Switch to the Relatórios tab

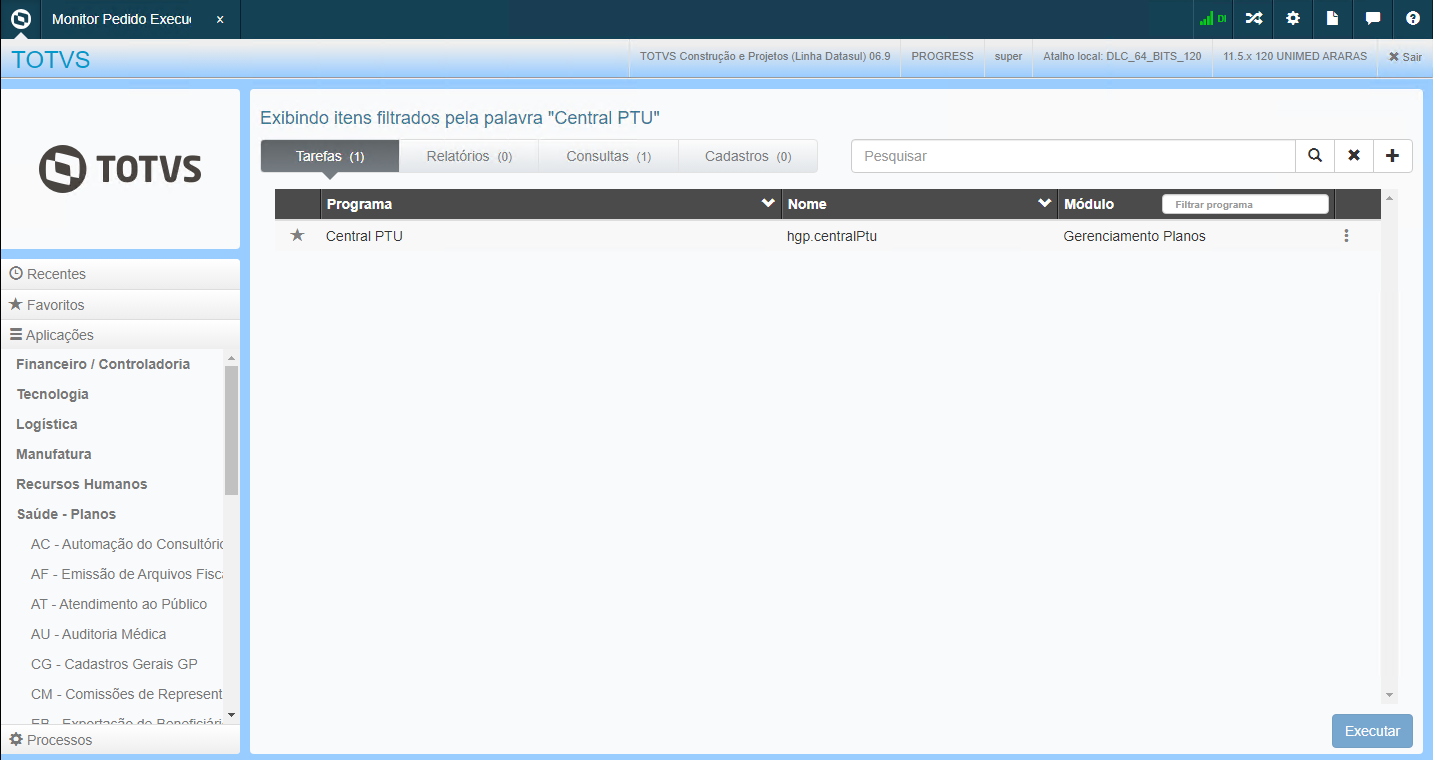tap(469, 156)
